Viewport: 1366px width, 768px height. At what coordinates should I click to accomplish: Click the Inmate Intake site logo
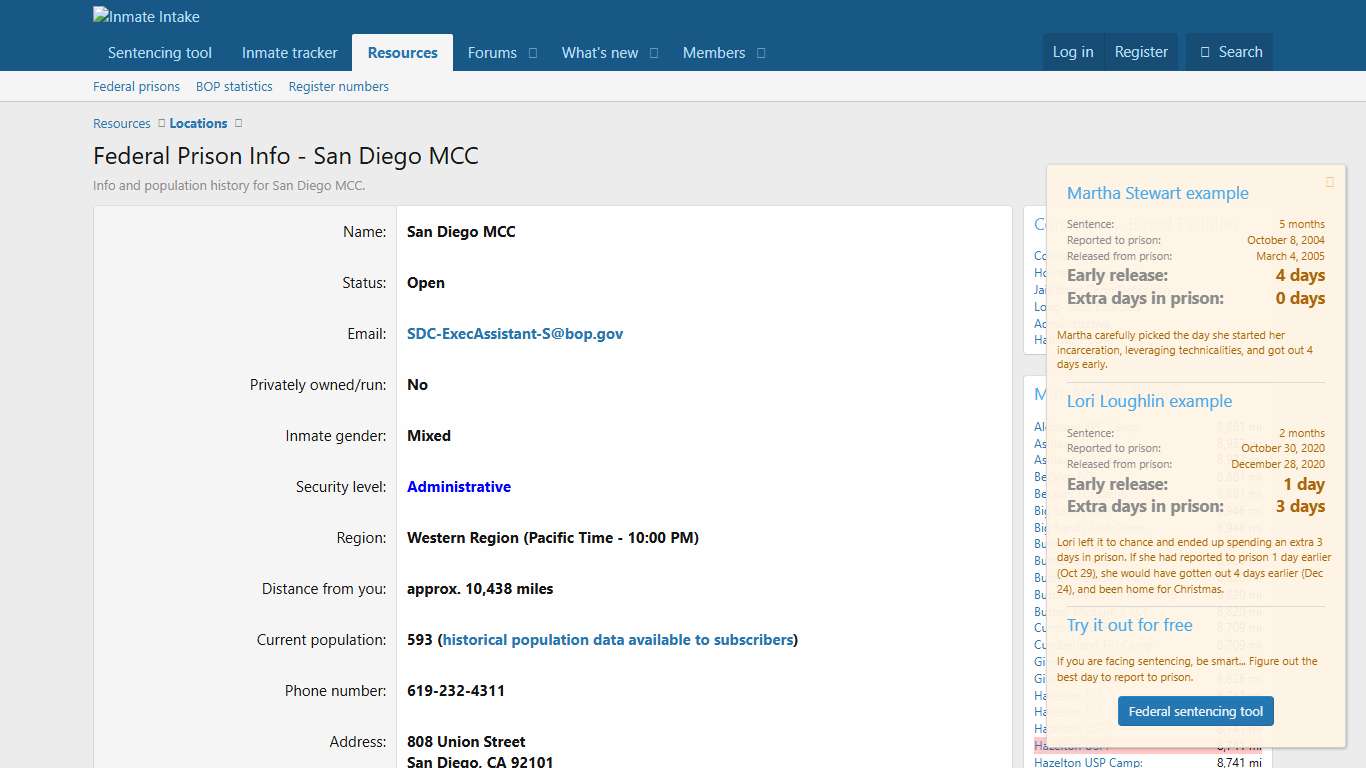click(x=146, y=16)
